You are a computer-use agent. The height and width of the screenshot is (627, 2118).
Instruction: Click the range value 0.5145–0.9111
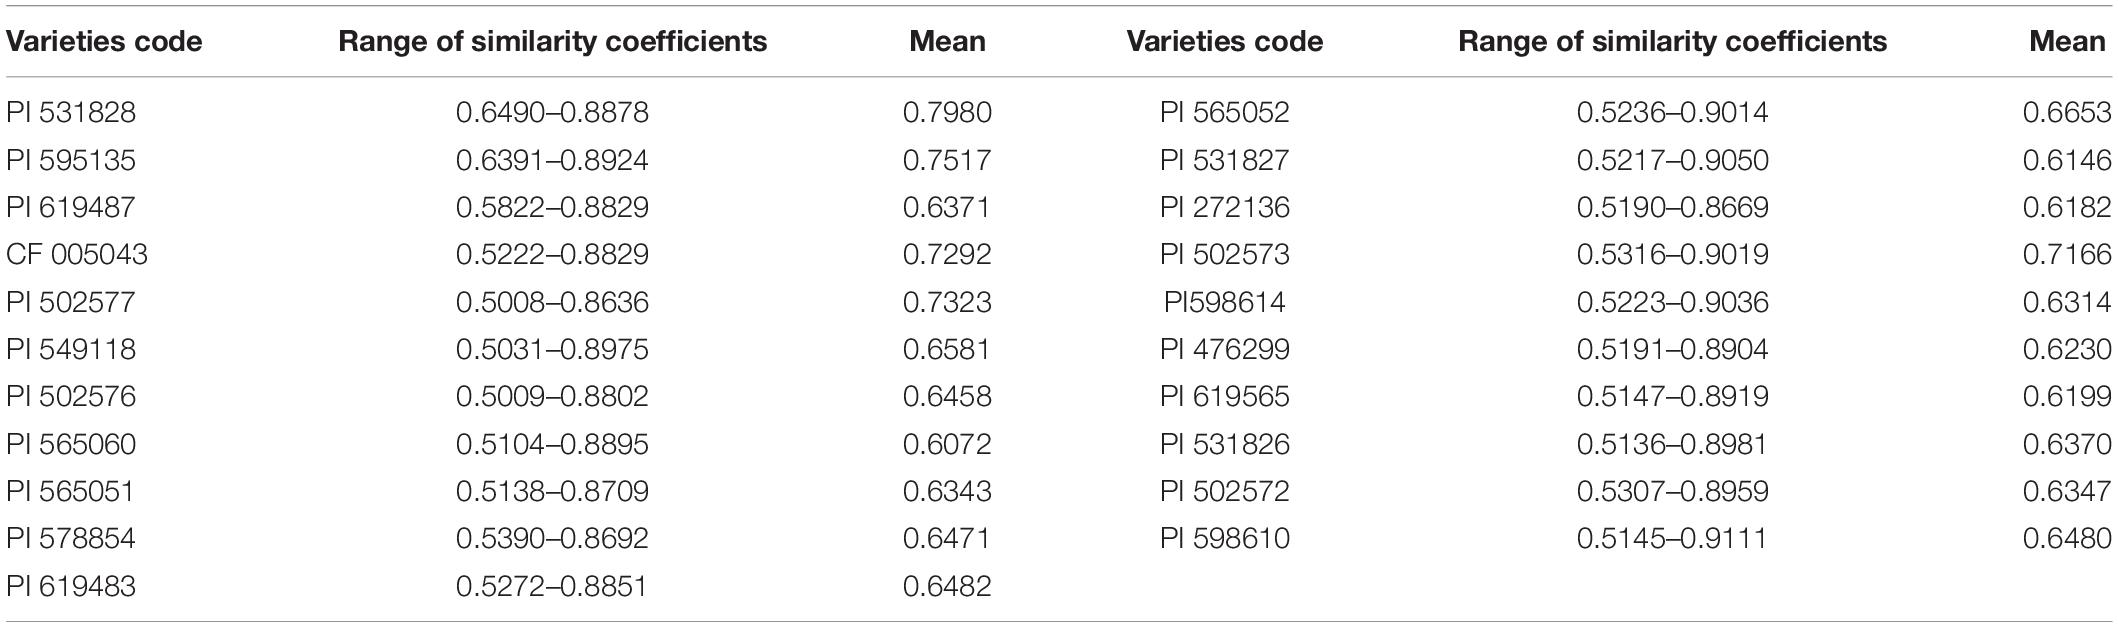[1672, 539]
